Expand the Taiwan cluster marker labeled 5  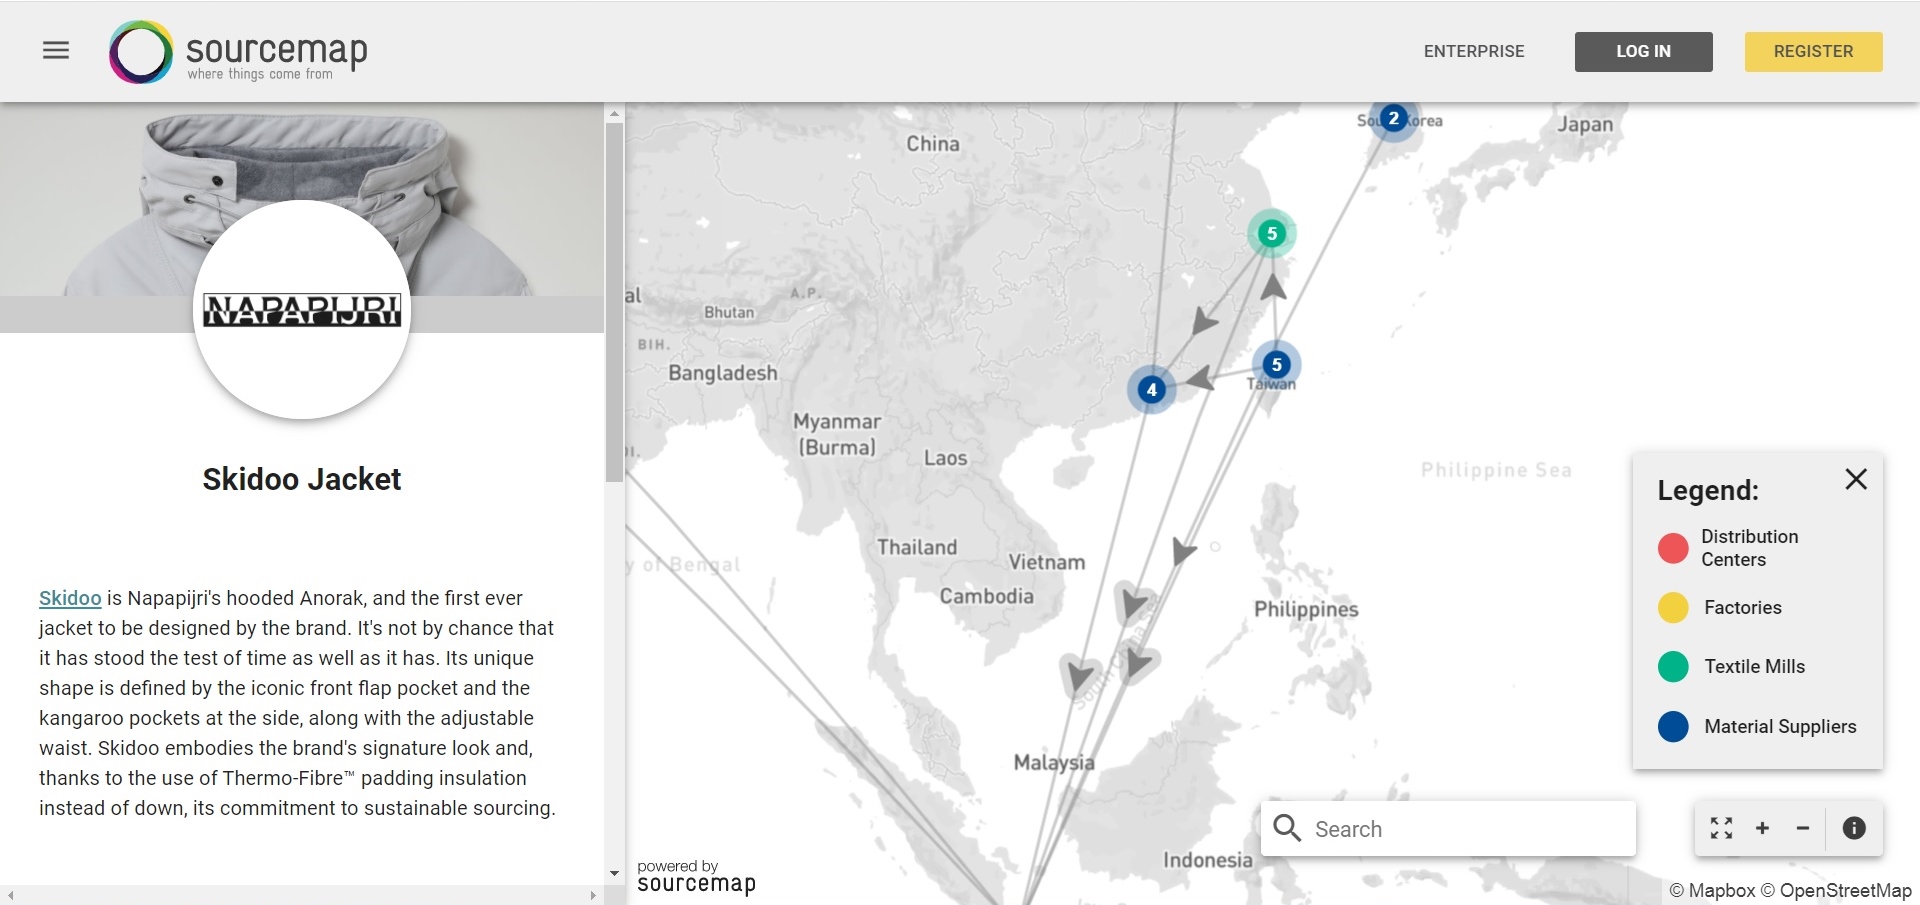(x=1277, y=365)
